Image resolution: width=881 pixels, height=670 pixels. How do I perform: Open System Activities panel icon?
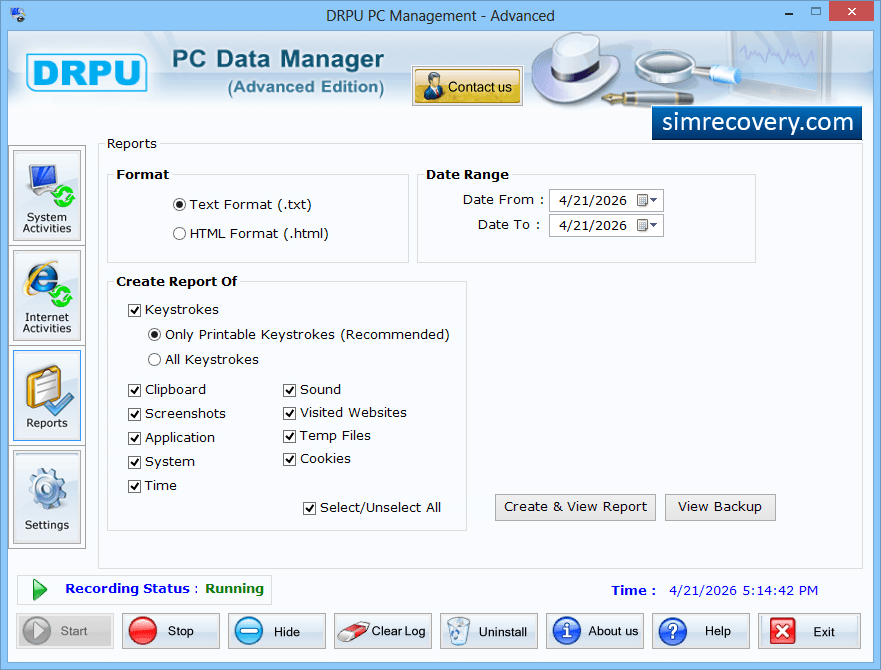(51, 186)
